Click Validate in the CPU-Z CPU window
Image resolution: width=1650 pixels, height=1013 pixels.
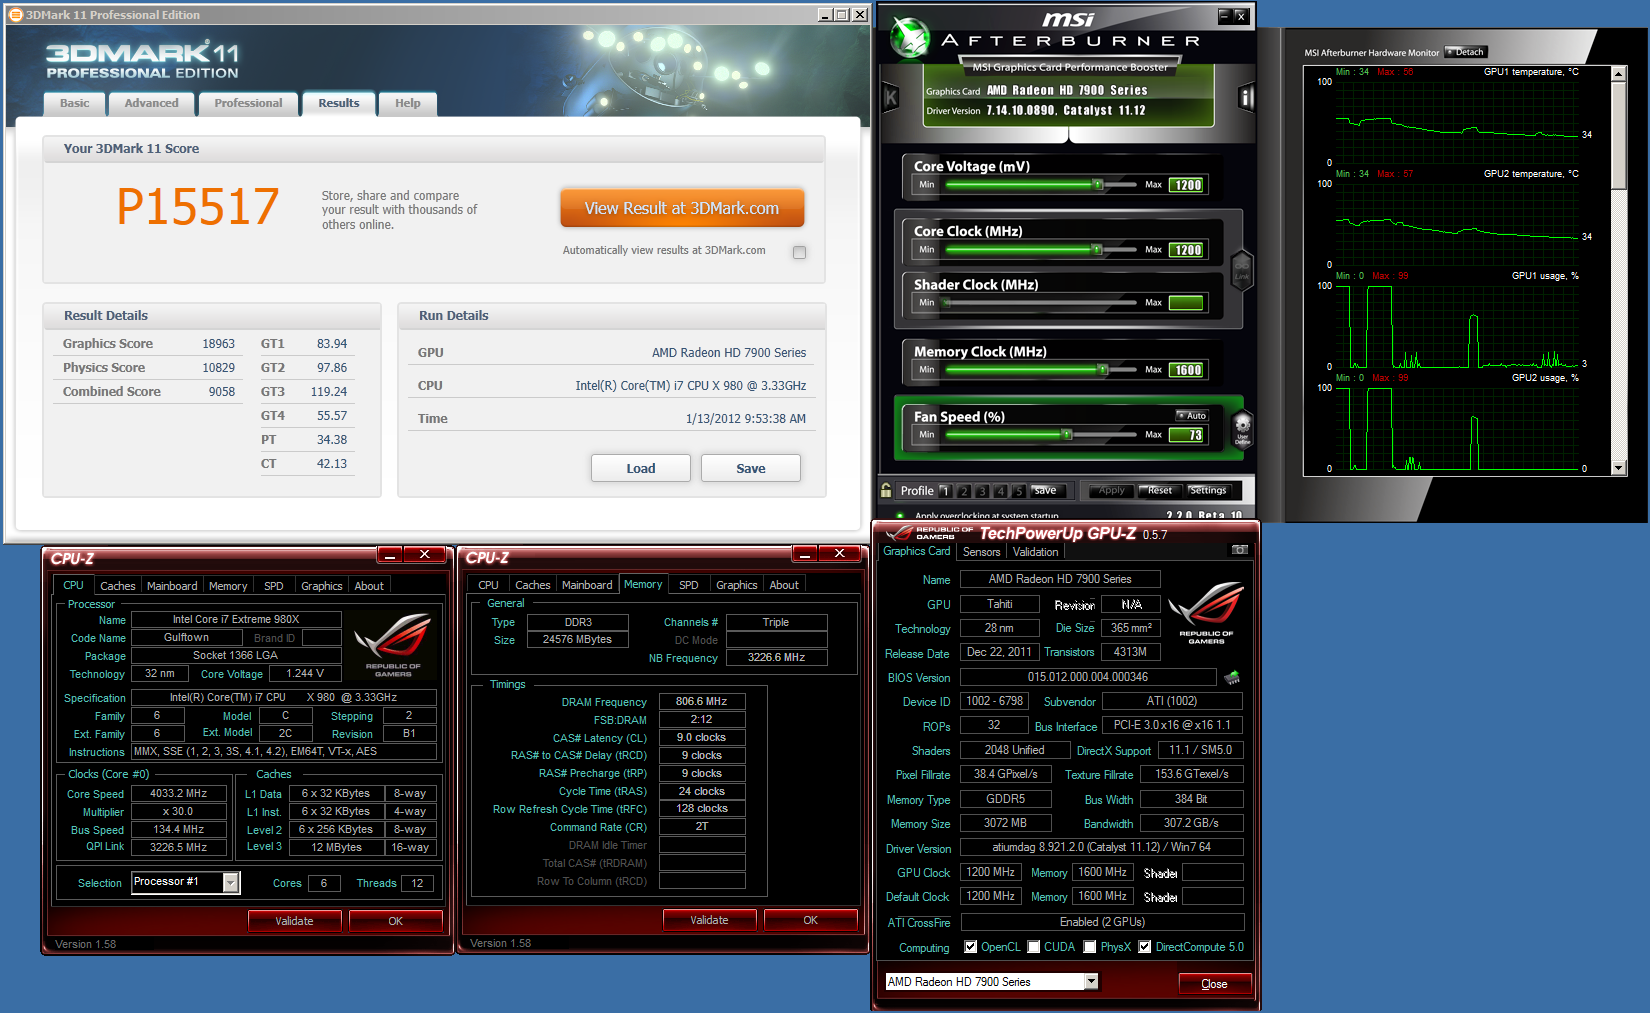(x=294, y=921)
